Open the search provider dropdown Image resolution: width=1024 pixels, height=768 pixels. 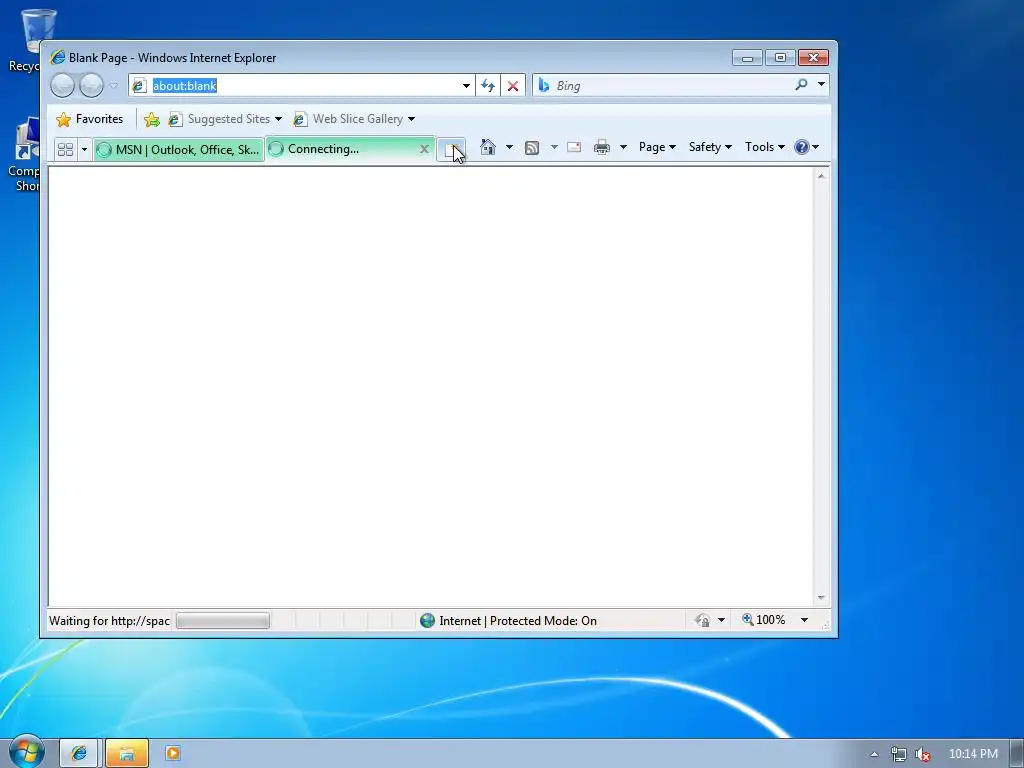821,85
